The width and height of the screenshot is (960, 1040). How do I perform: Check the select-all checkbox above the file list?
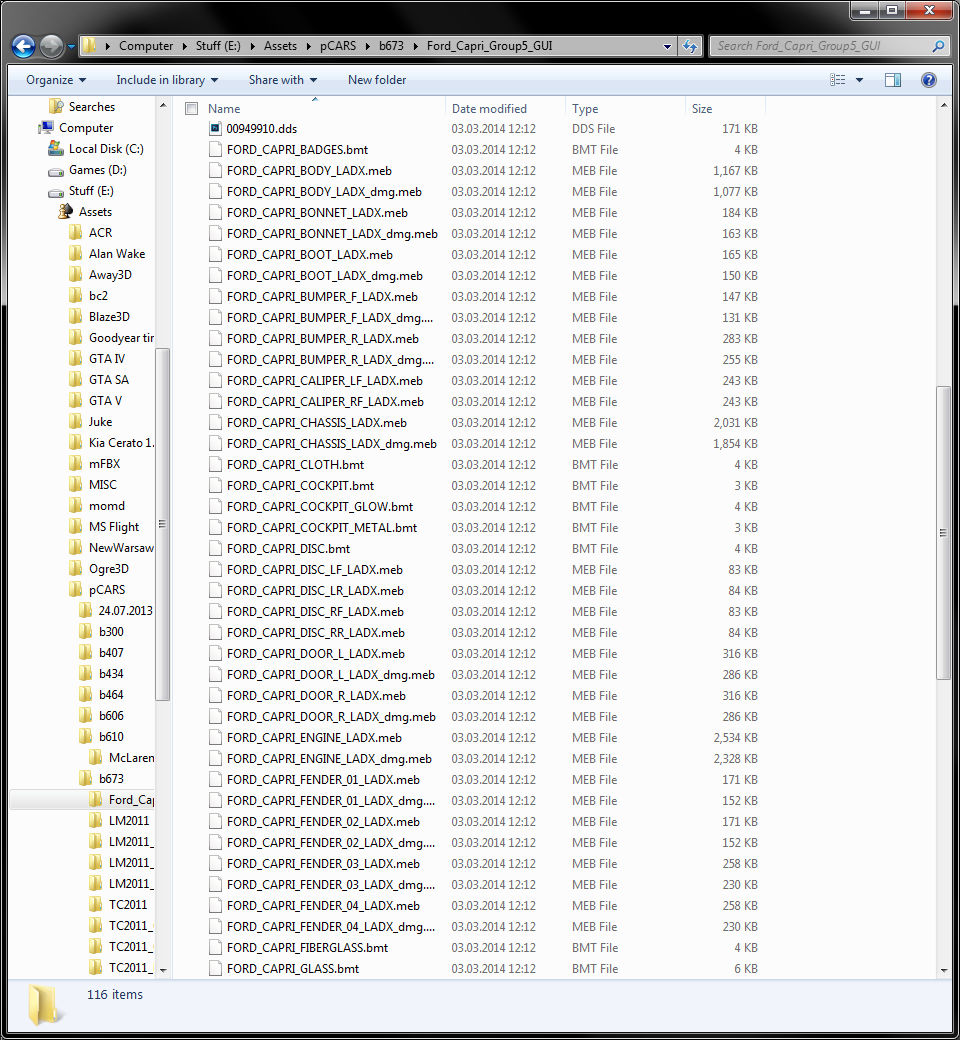(x=190, y=108)
